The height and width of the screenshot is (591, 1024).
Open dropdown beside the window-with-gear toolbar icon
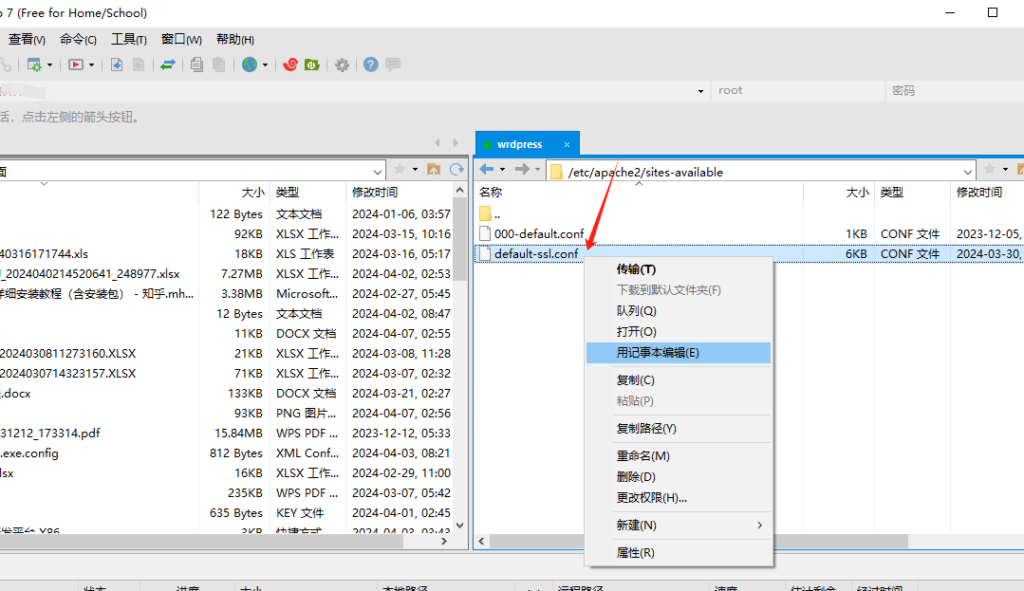pyautogui.click(x=50, y=65)
